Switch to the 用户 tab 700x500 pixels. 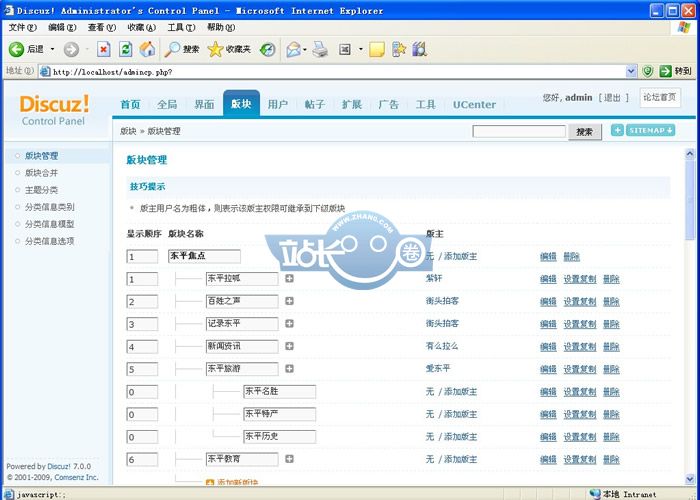[278, 104]
